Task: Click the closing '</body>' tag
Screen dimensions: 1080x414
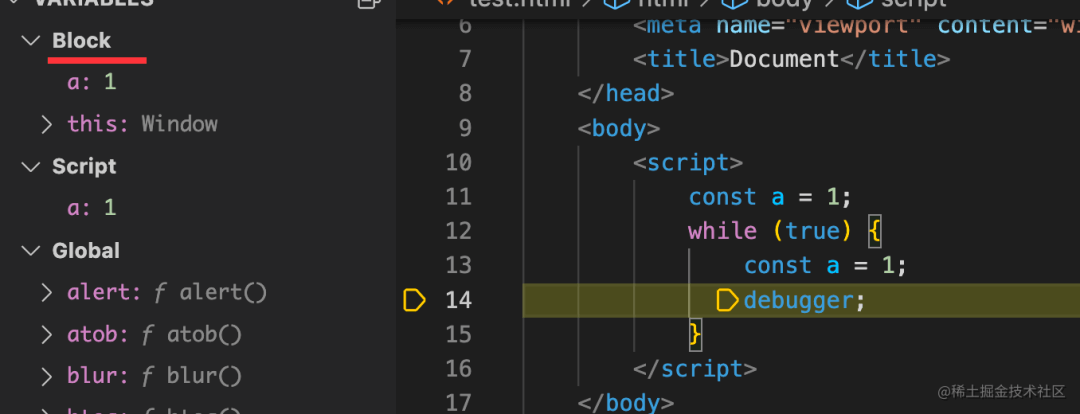Action: pos(625,402)
